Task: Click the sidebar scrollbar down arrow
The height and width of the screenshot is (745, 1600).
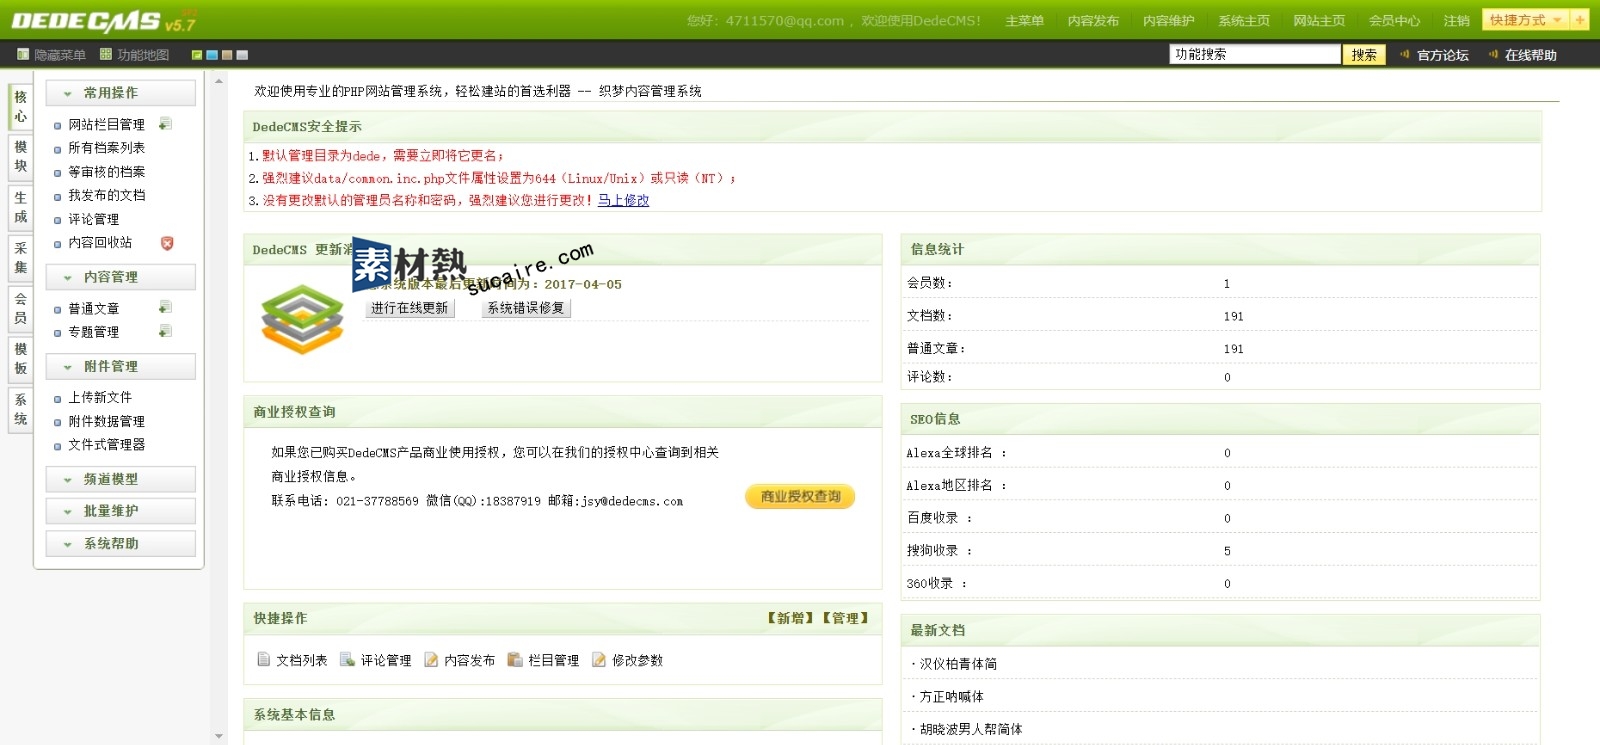Action: [219, 737]
